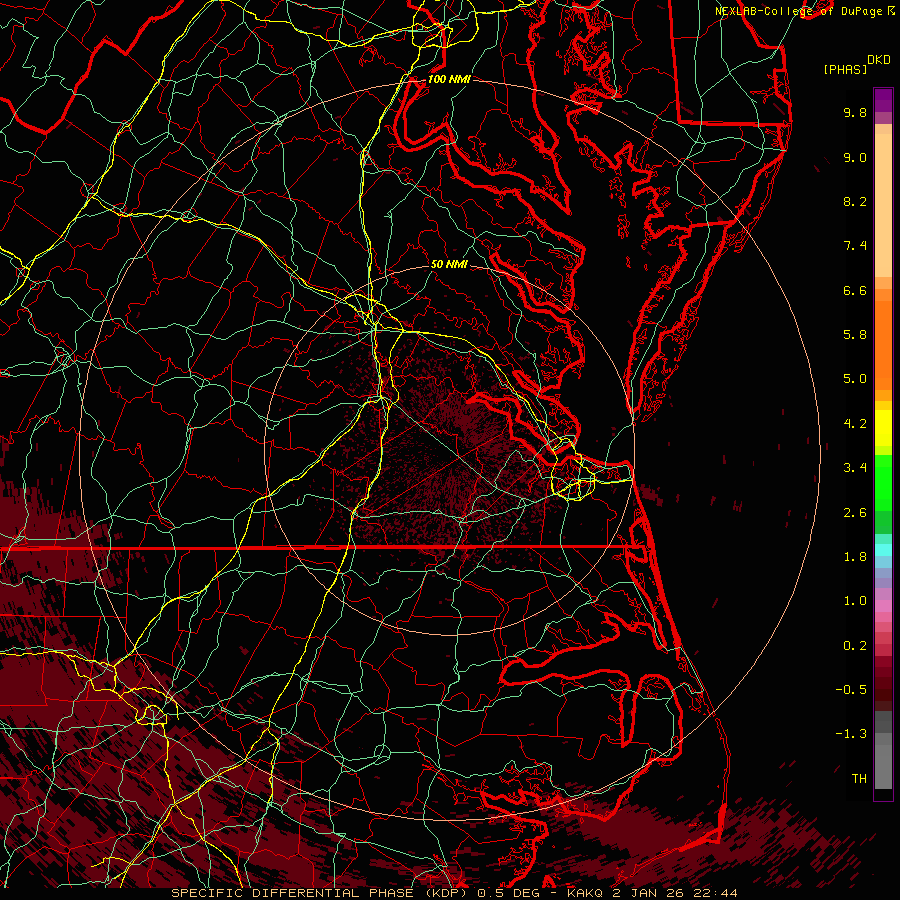
Task: Click the TH label on the legend
Action: click(x=859, y=779)
